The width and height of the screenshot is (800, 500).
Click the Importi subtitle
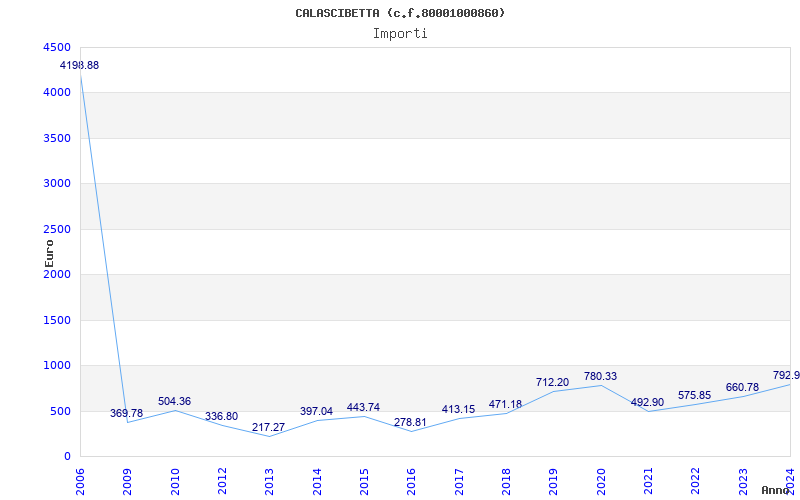[400, 34]
